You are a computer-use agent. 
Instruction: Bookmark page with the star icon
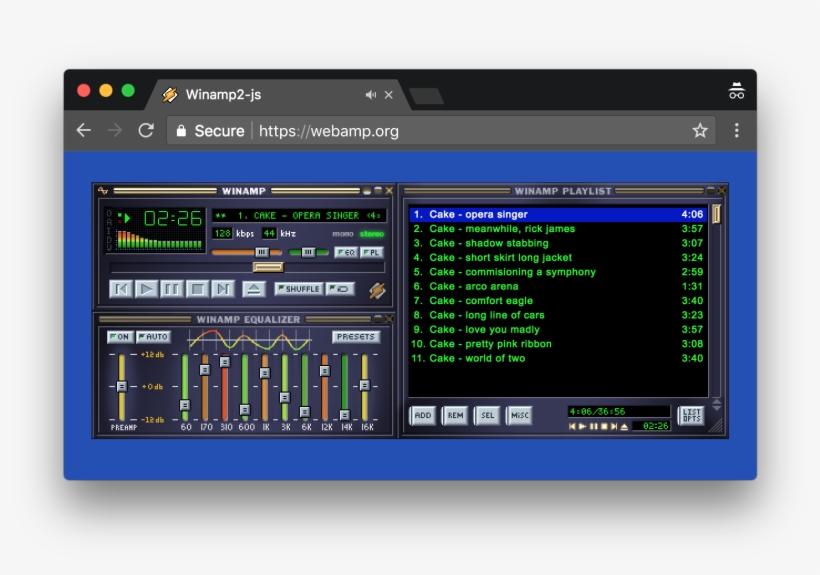700,130
